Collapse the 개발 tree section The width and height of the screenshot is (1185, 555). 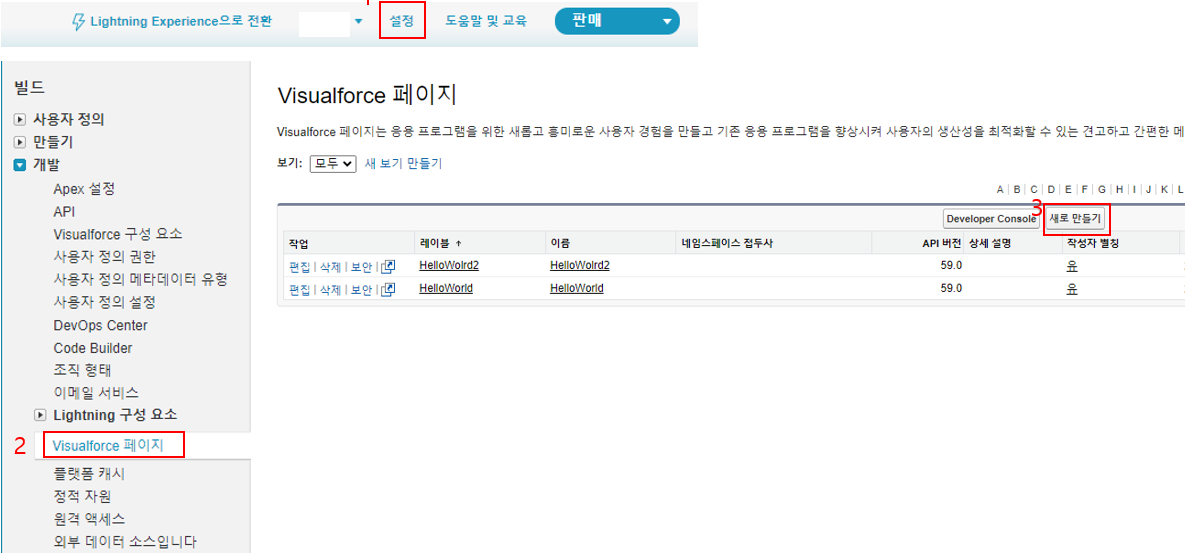20,165
